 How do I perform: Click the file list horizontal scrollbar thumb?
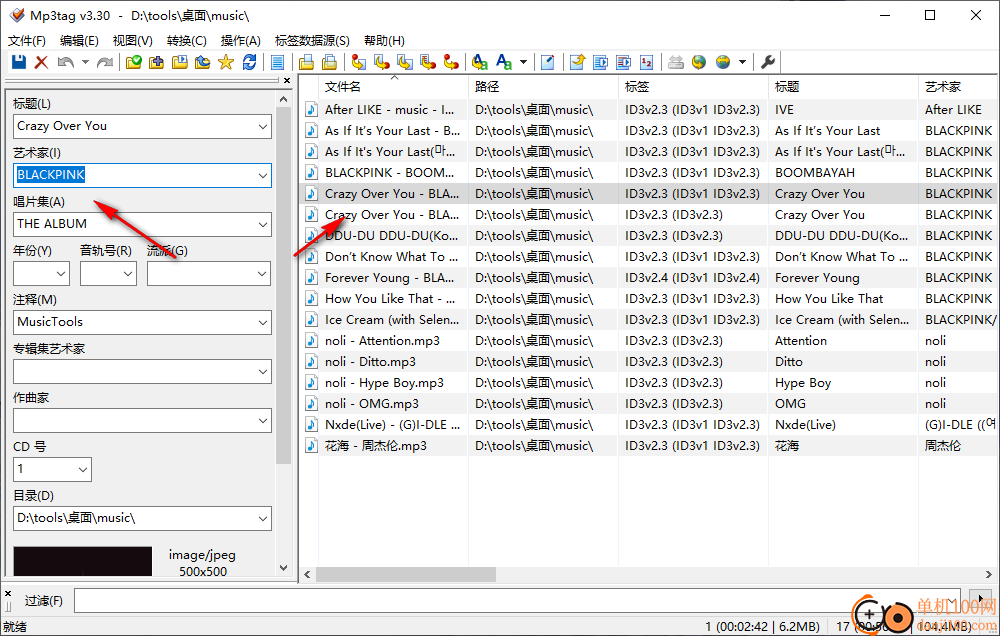(406, 575)
